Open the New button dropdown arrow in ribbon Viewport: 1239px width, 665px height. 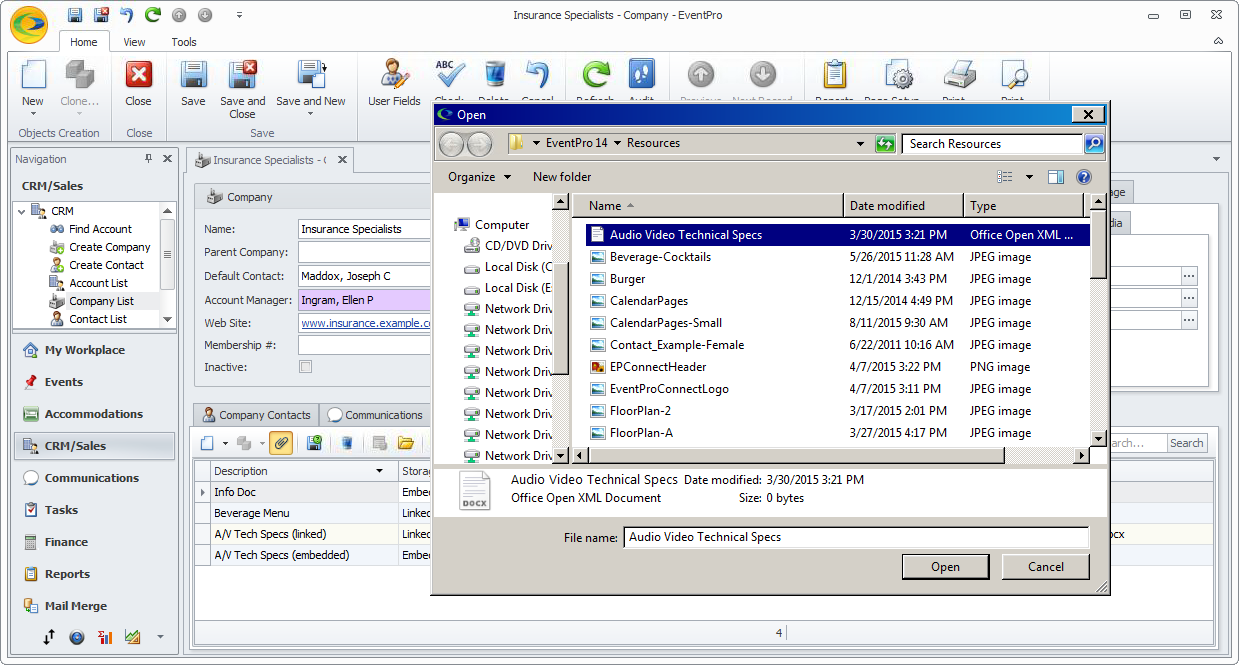[x=33, y=113]
